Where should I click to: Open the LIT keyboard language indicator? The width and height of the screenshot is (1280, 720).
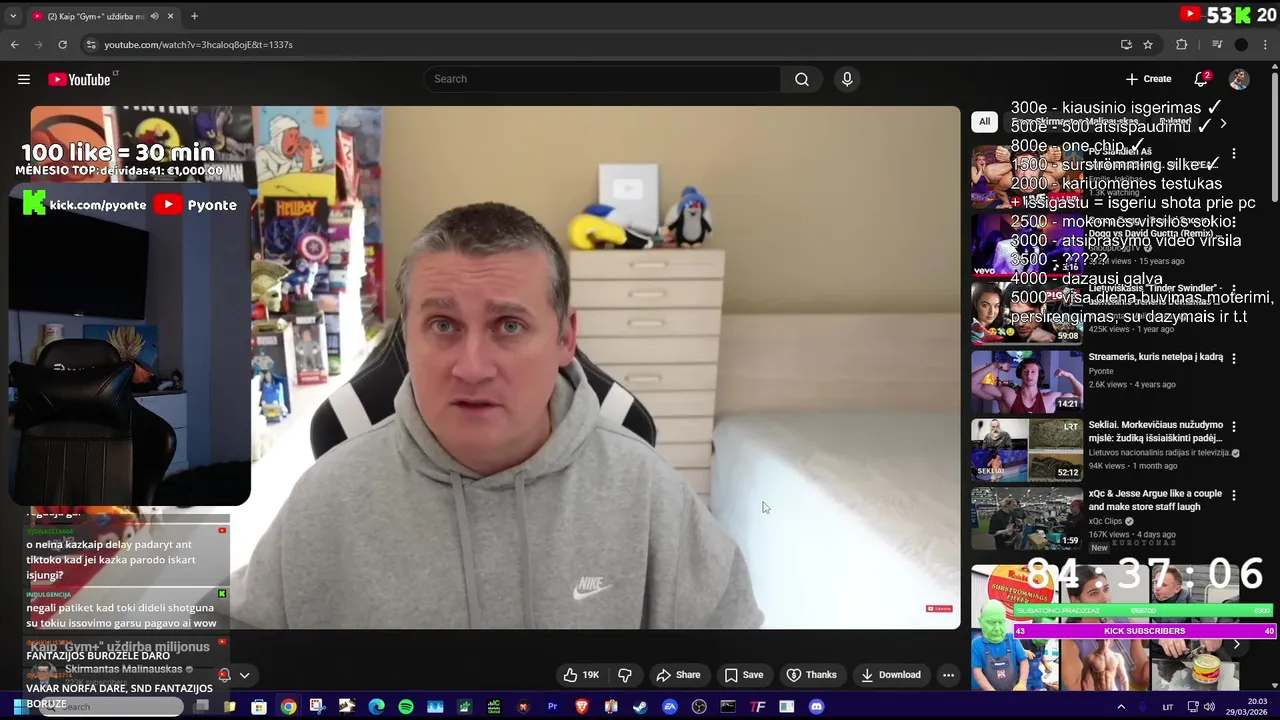(1167, 707)
